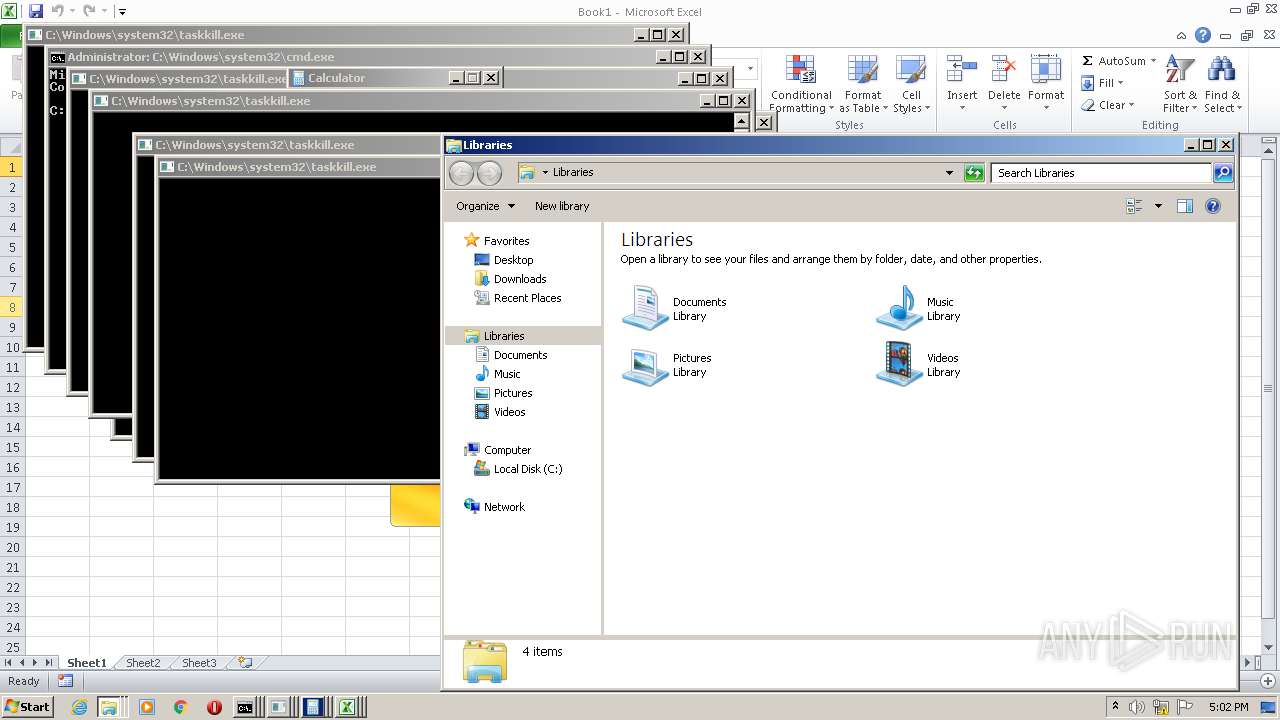
Task: Open Format as Table in Excel ribbon
Action: 862,84
